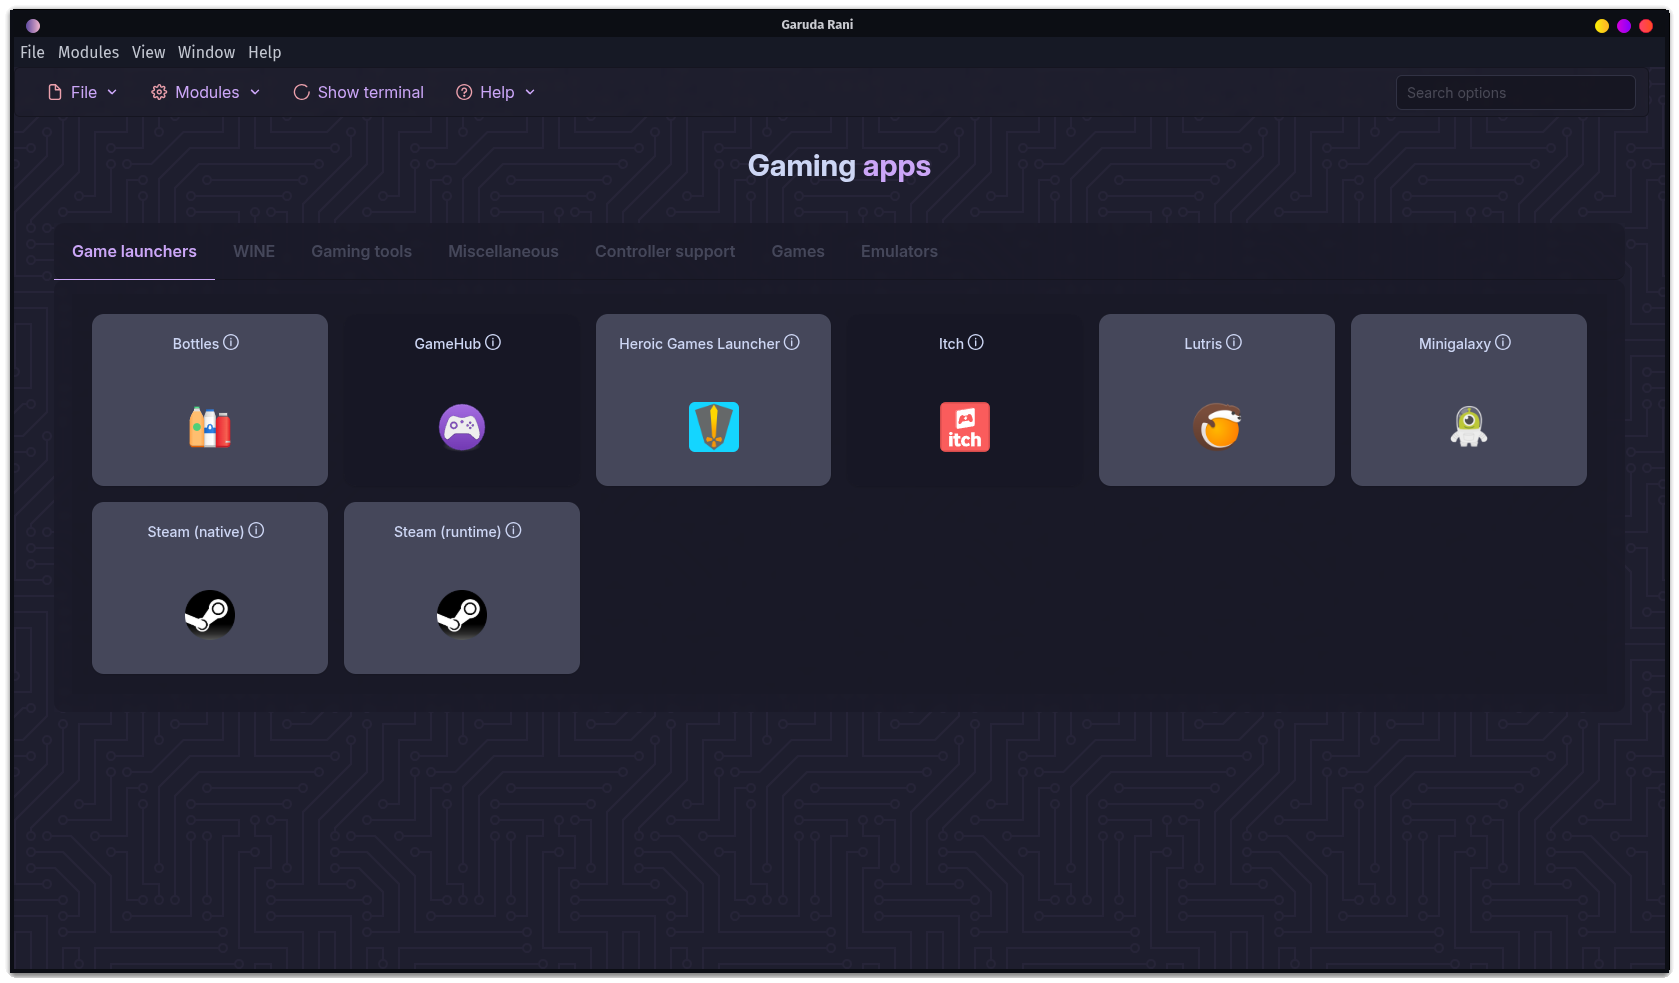The image size is (1679, 983).
Task: Click the Heroic Games Launcher shield icon
Action: click(714, 427)
